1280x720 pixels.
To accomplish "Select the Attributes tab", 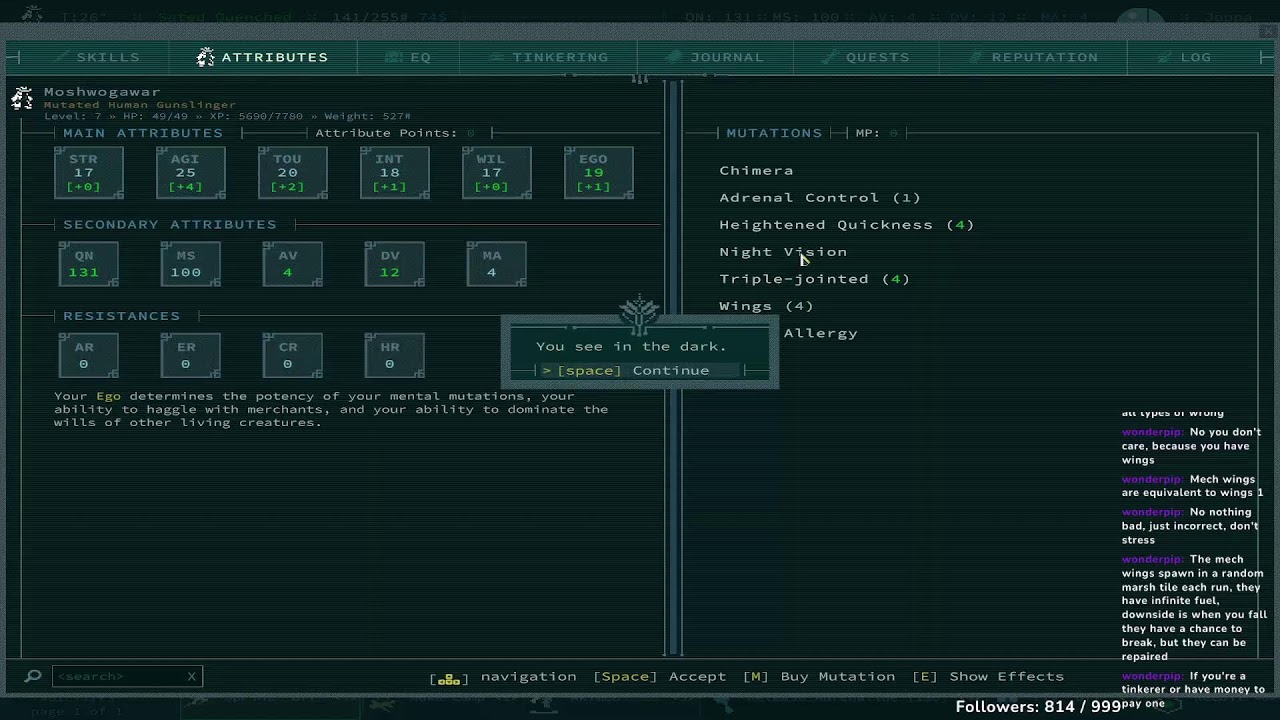I will [262, 57].
